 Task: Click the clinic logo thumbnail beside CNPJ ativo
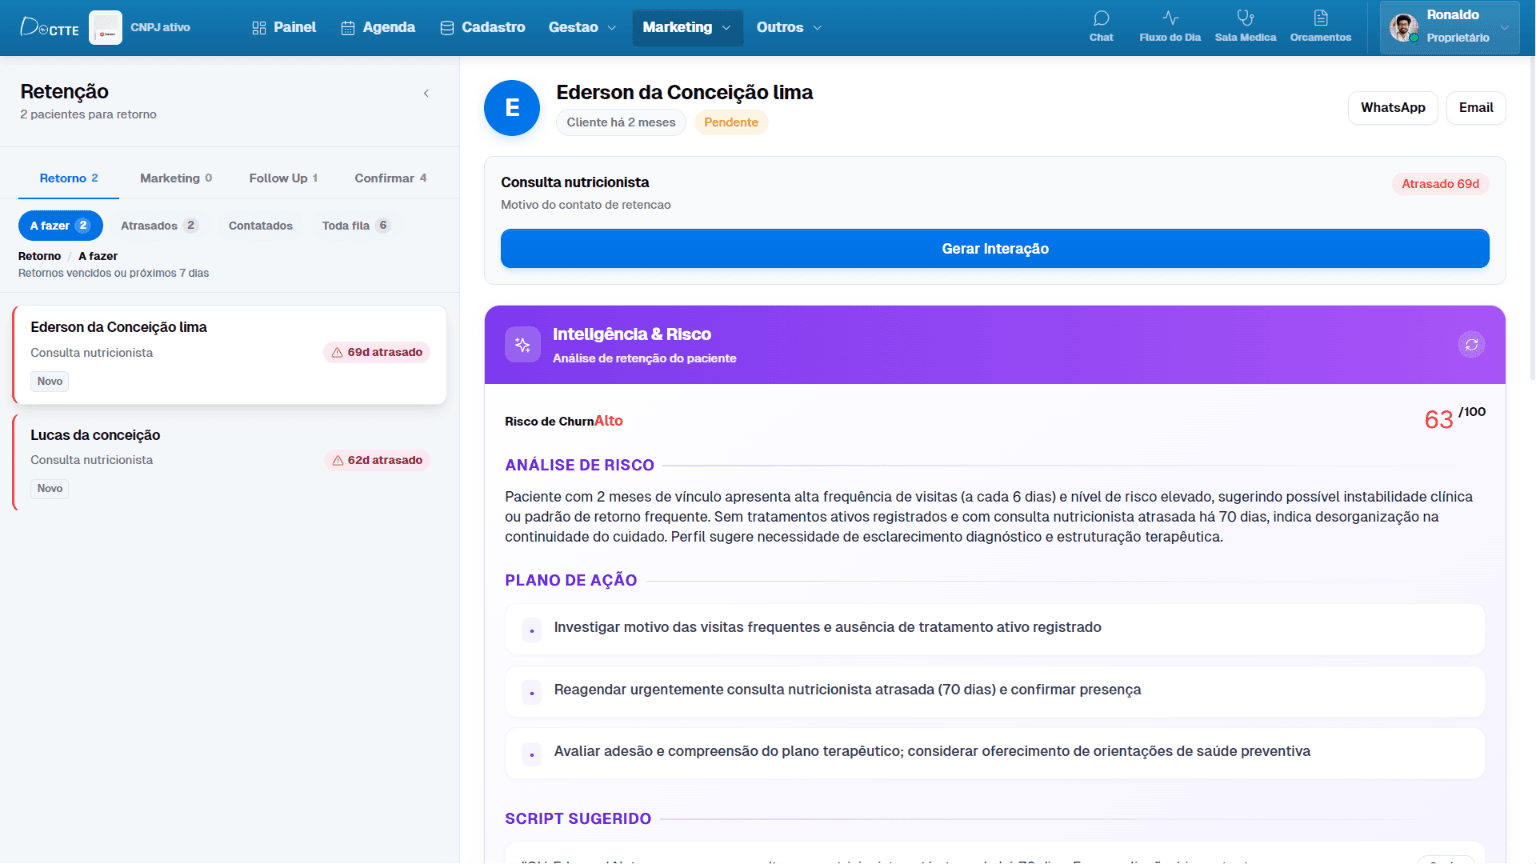coord(105,27)
